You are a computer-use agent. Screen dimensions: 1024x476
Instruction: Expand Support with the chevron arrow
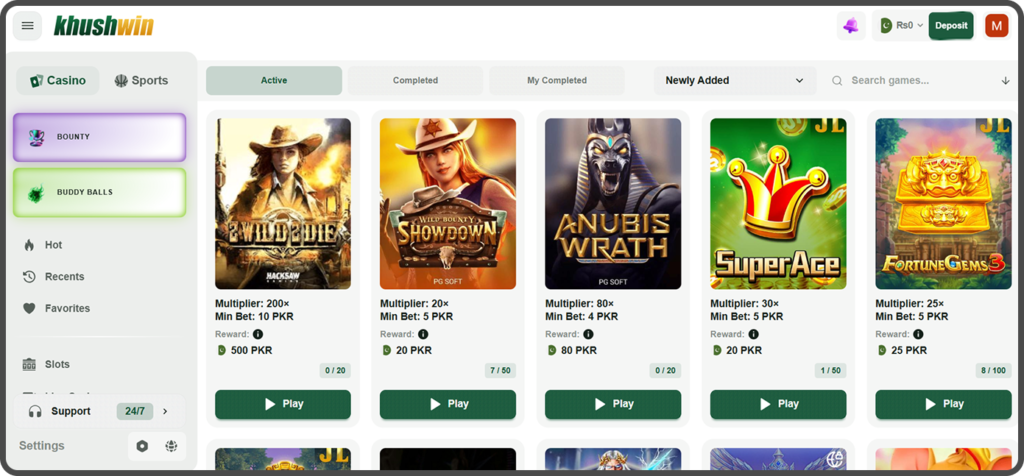(x=165, y=411)
